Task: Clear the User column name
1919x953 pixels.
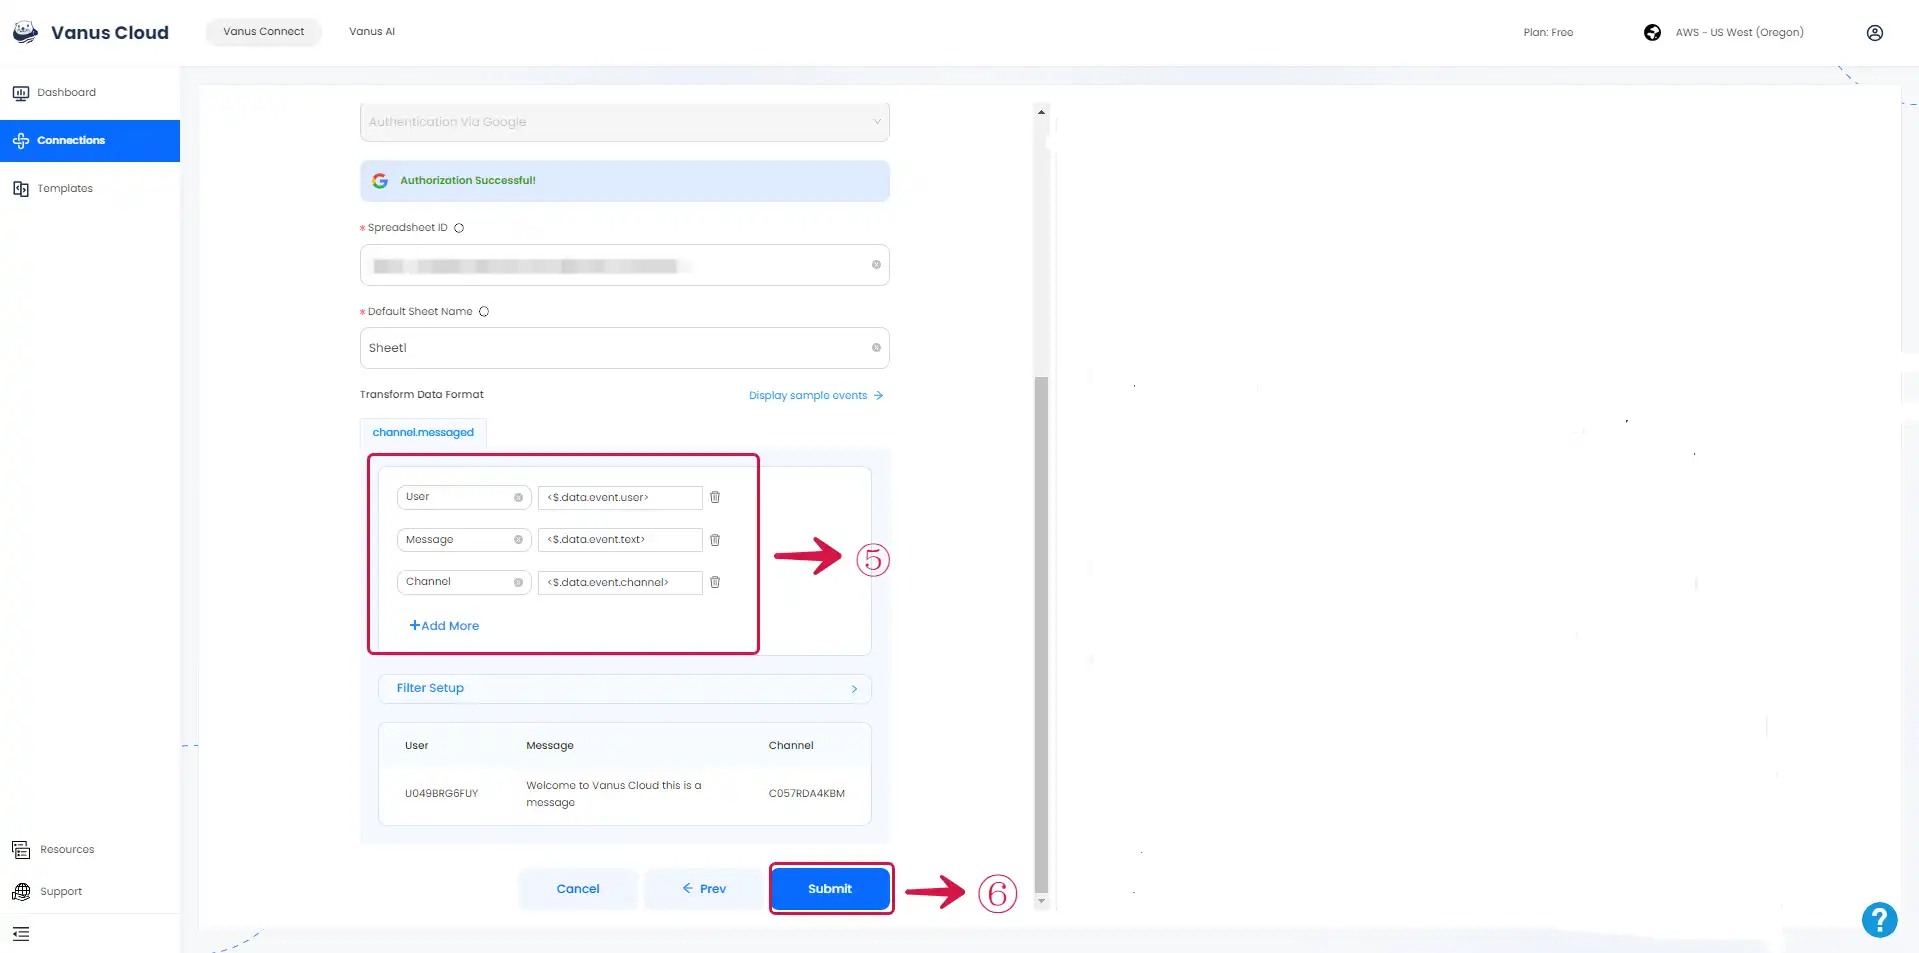Action: coord(518,497)
